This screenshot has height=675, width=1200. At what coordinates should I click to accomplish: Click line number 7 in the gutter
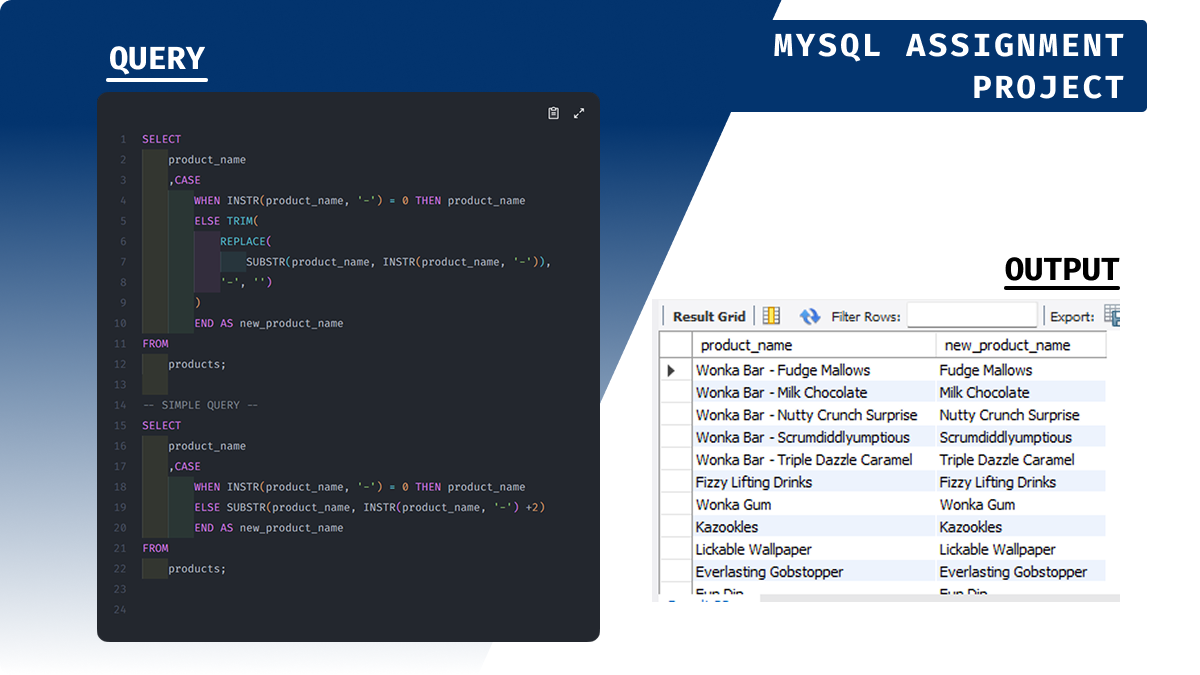pos(123,262)
